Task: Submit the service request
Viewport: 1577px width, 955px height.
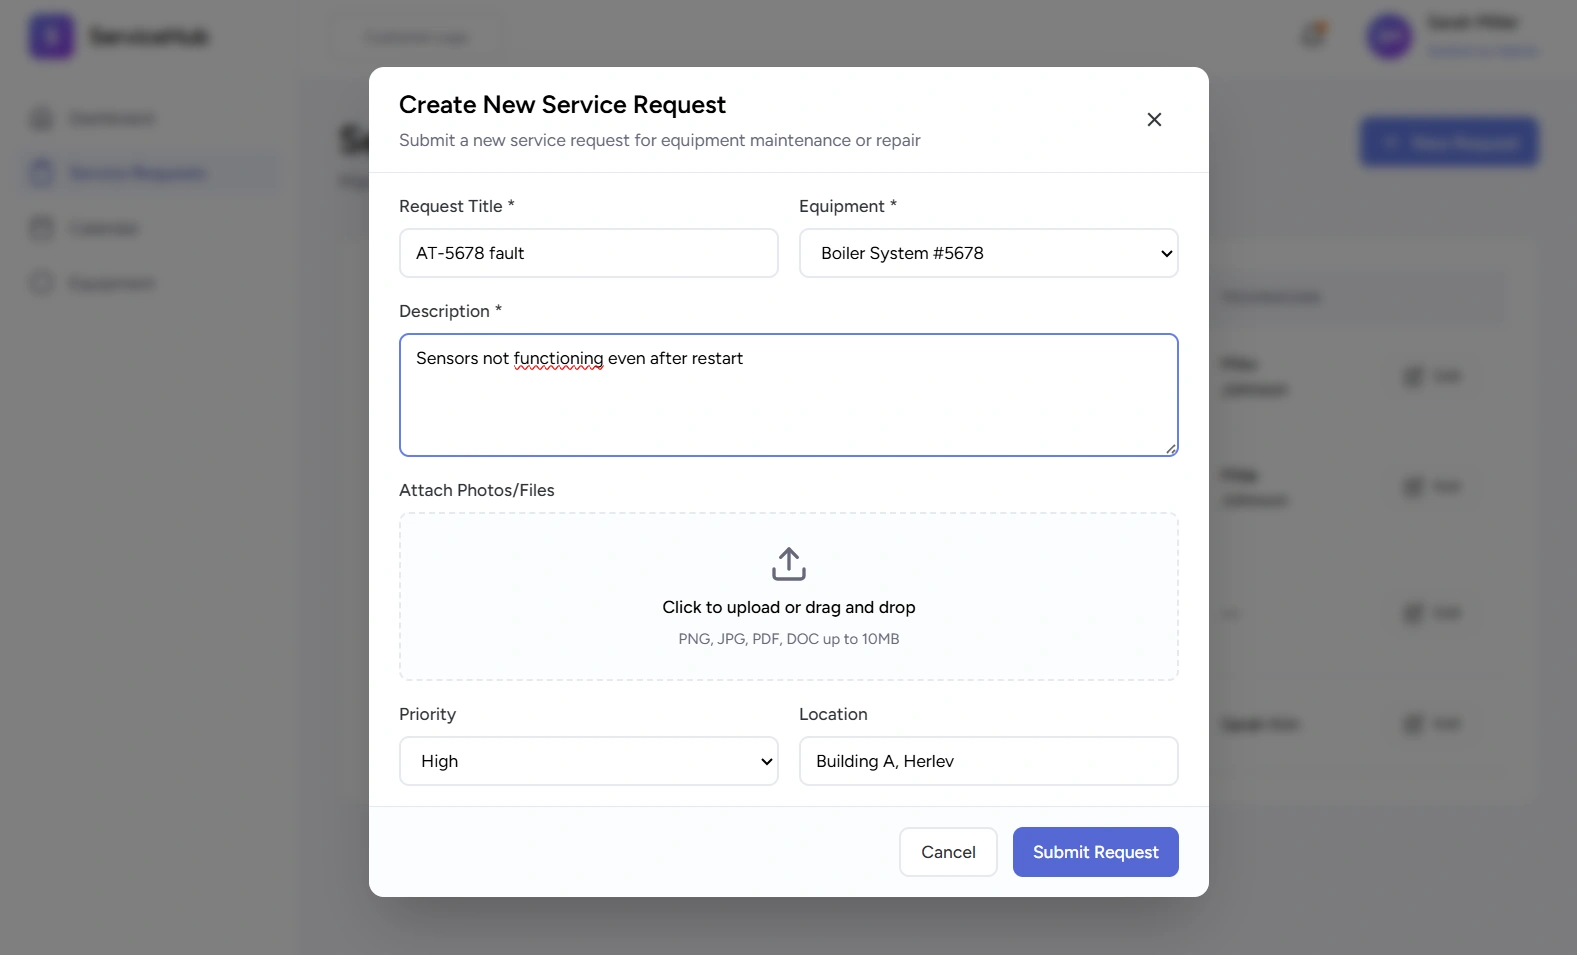Action: [x=1095, y=852]
